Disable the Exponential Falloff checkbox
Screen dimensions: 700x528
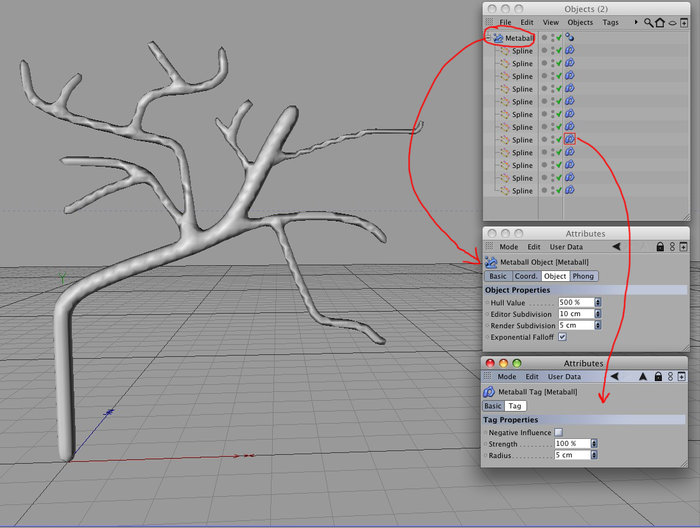tap(562, 337)
